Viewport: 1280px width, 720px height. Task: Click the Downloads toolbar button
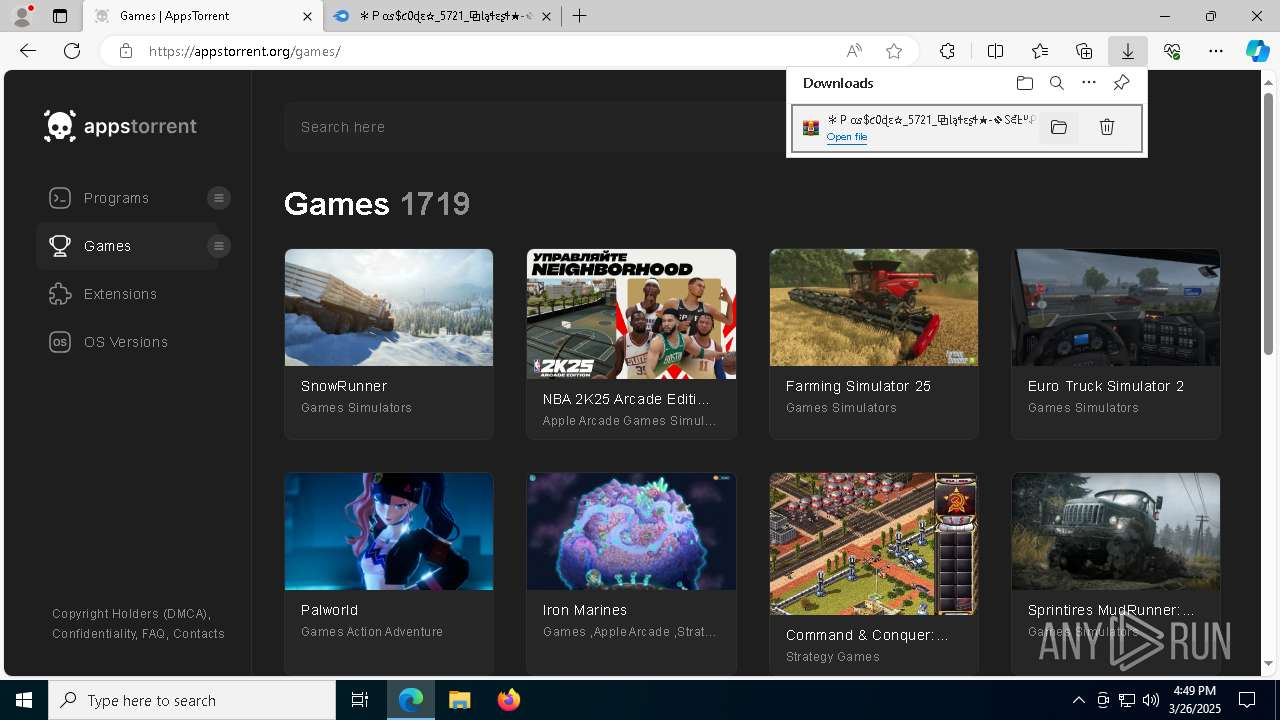coord(1128,51)
